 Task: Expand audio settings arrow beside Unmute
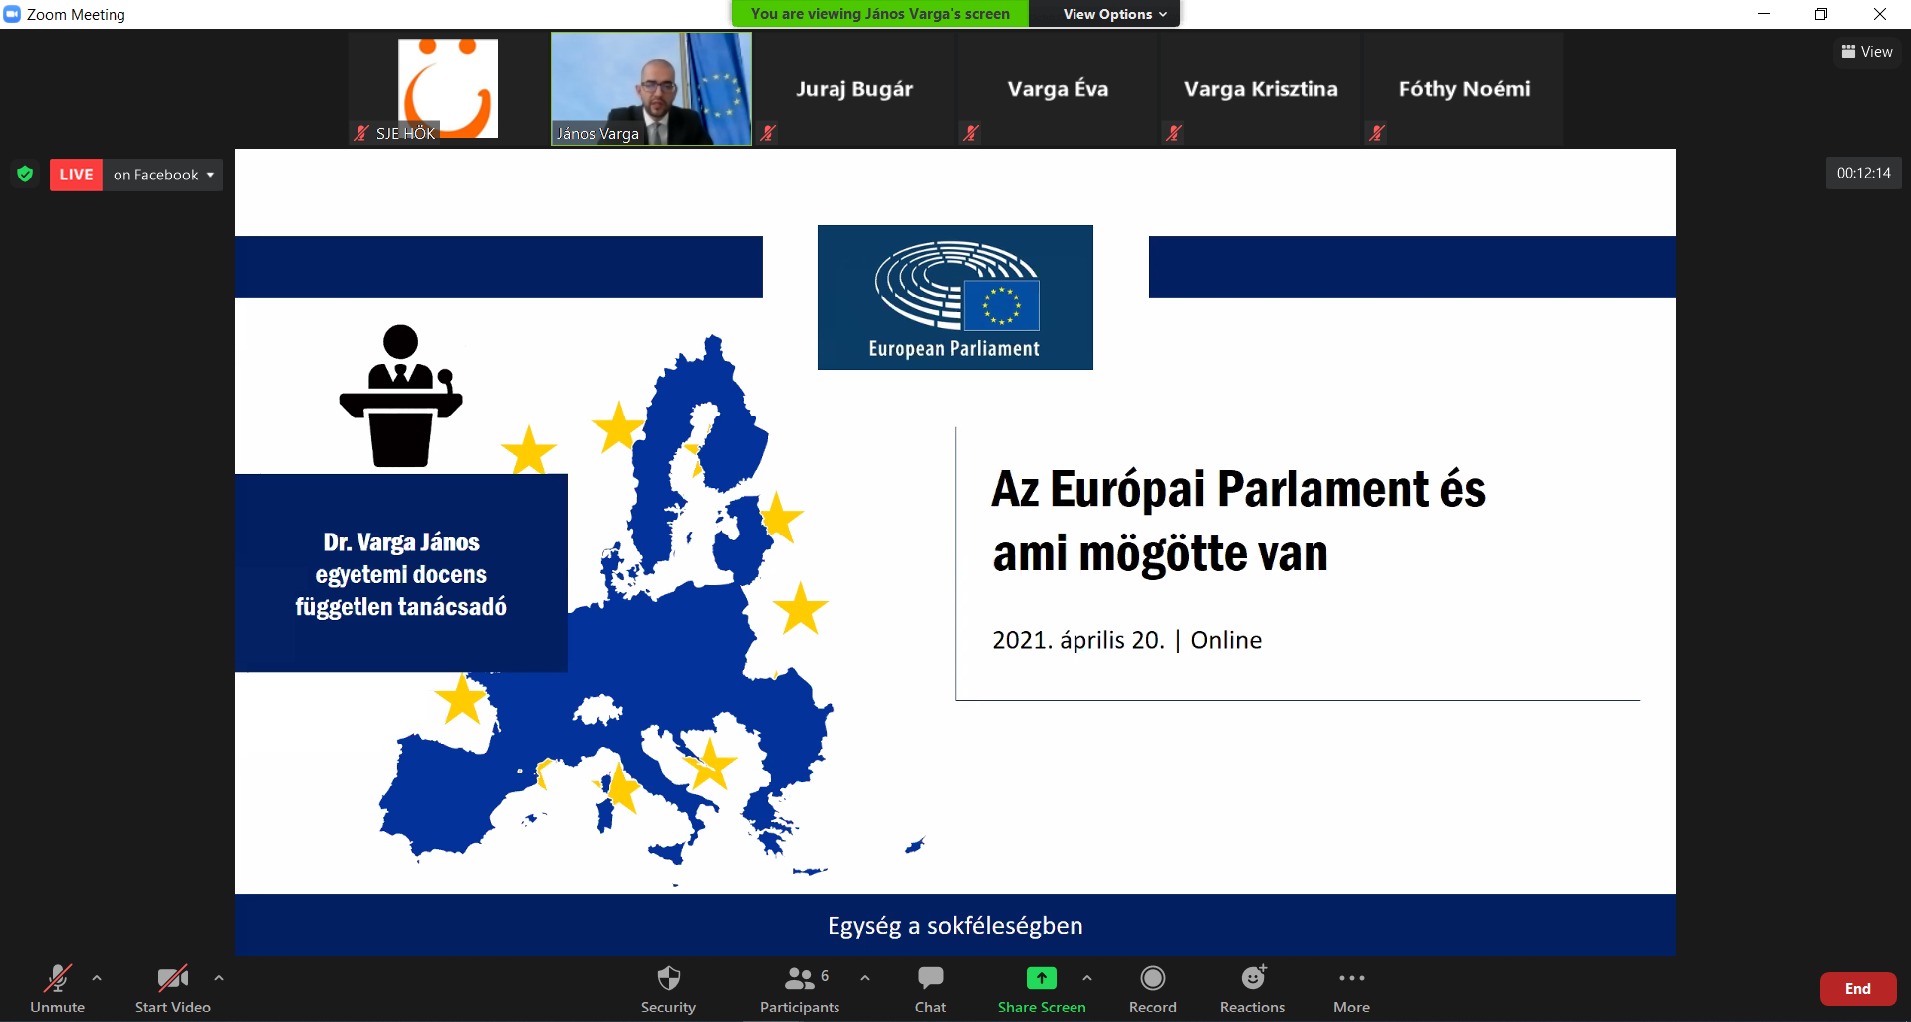click(x=97, y=978)
